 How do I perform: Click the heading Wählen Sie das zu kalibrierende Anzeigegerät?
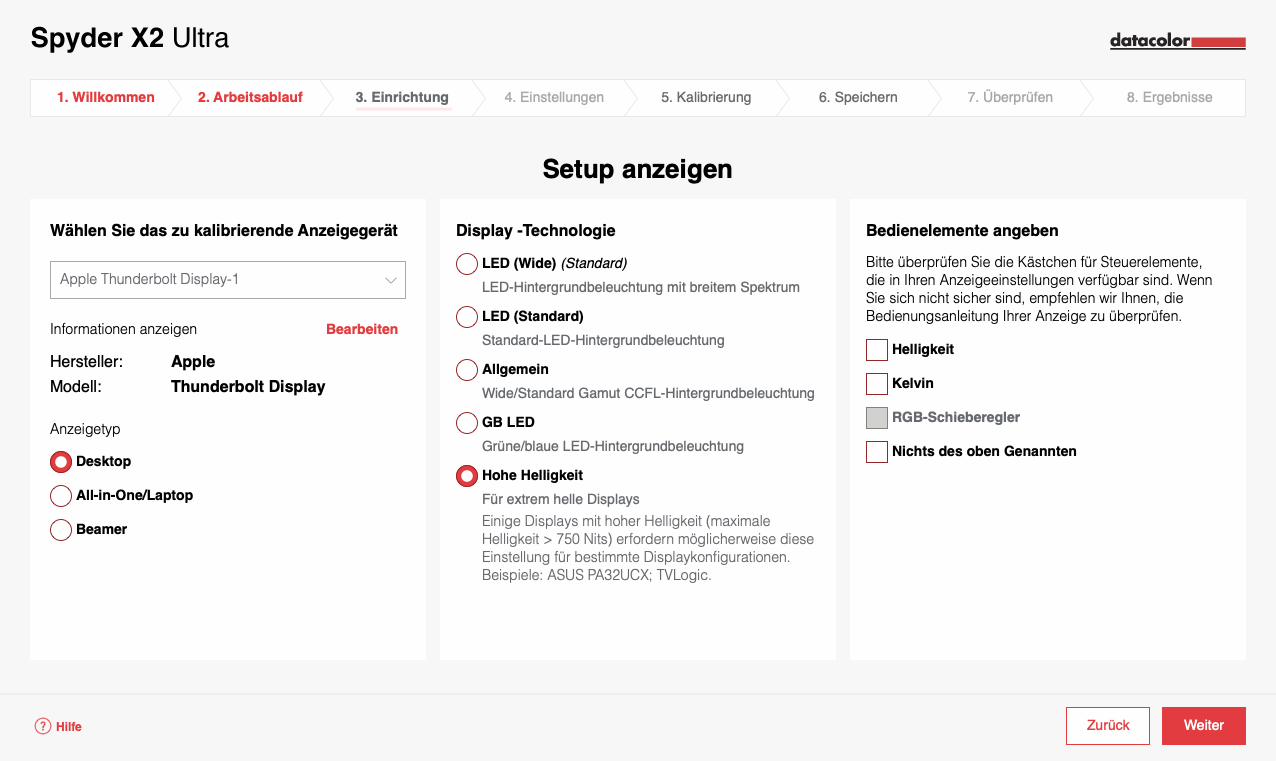click(x=224, y=231)
